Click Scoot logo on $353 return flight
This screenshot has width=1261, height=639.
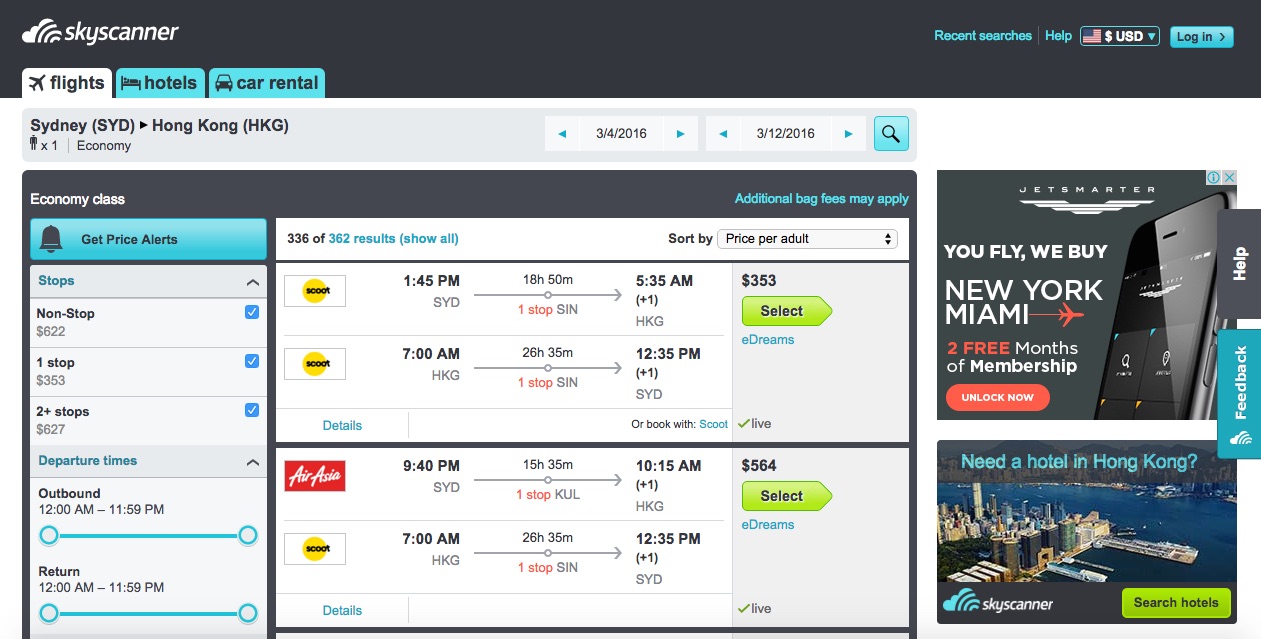[315, 364]
